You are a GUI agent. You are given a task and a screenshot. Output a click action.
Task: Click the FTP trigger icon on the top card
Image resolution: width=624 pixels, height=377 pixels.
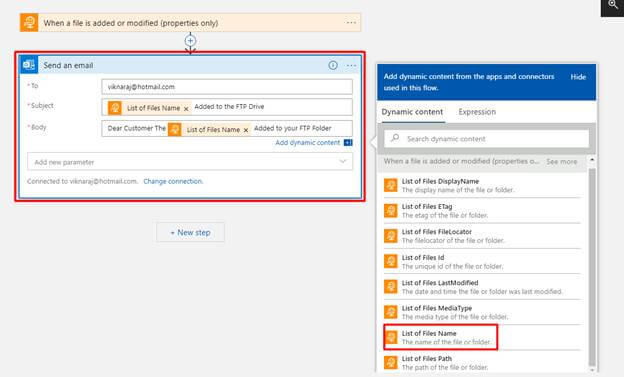(x=29, y=23)
